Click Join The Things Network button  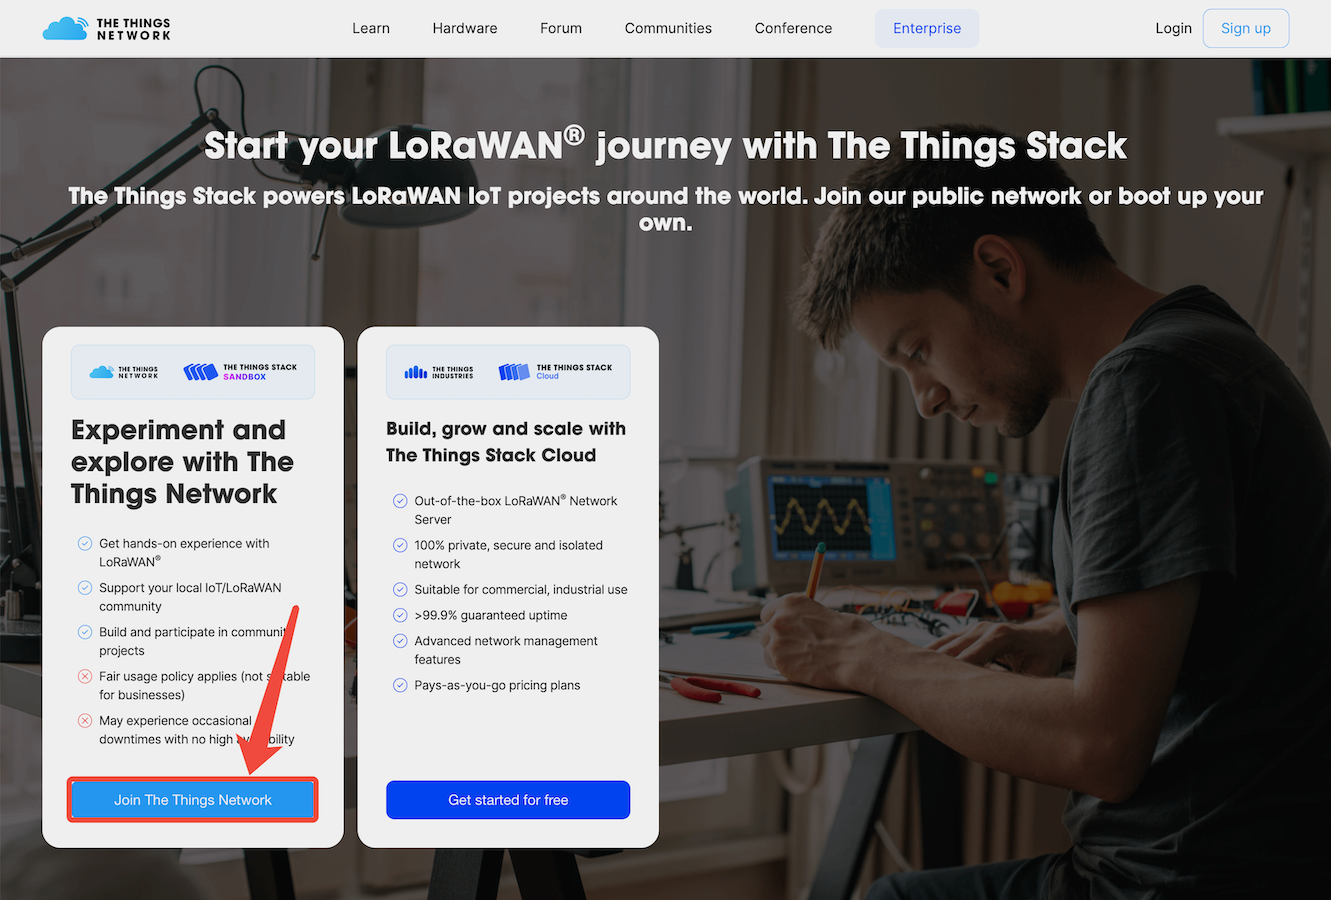pyautogui.click(x=193, y=800)
